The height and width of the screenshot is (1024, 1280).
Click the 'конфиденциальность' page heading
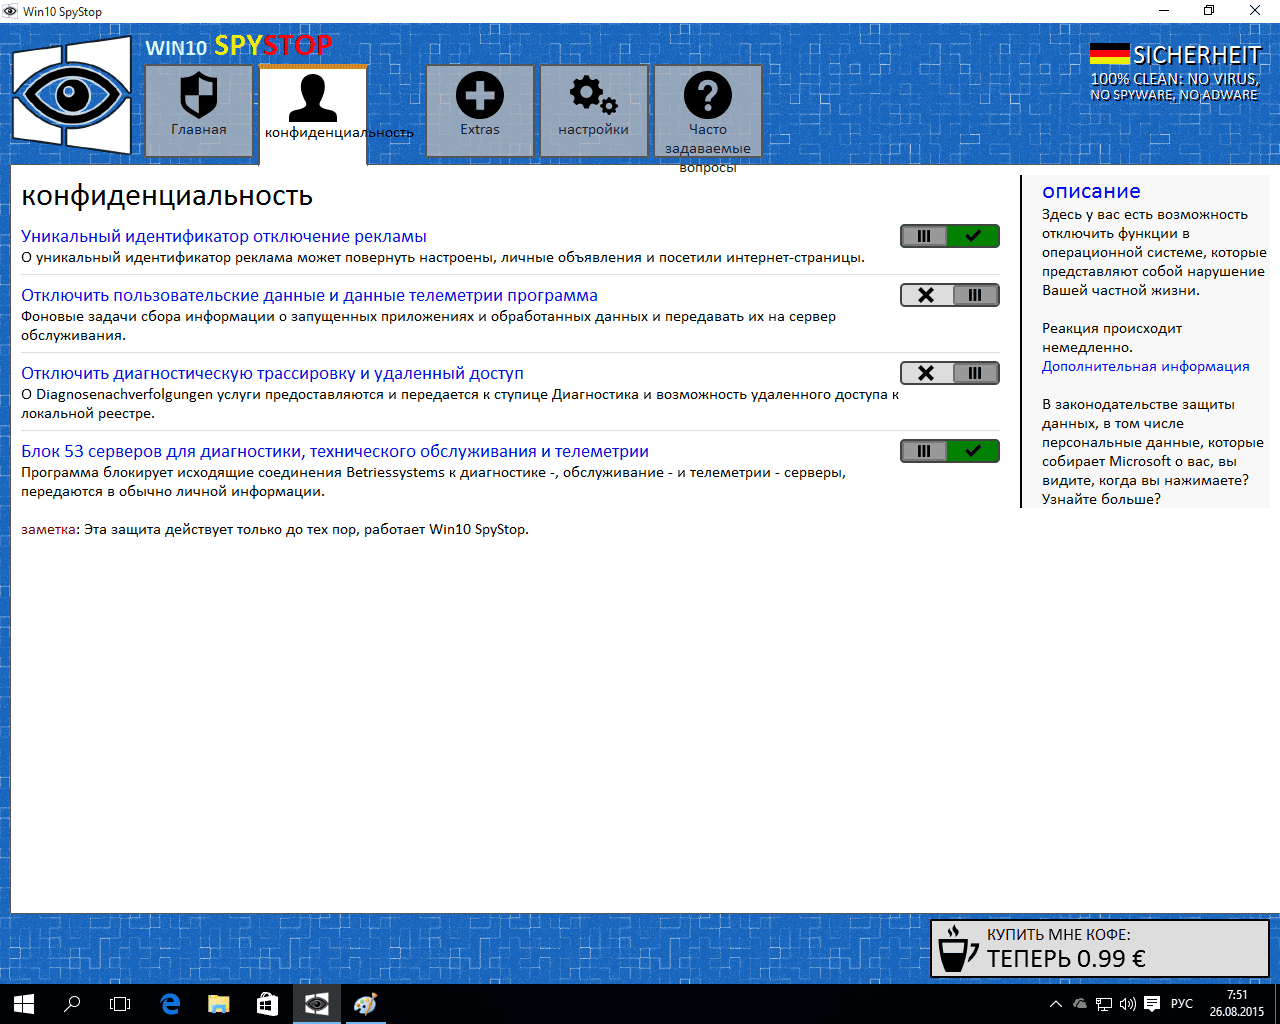(167, 196)
